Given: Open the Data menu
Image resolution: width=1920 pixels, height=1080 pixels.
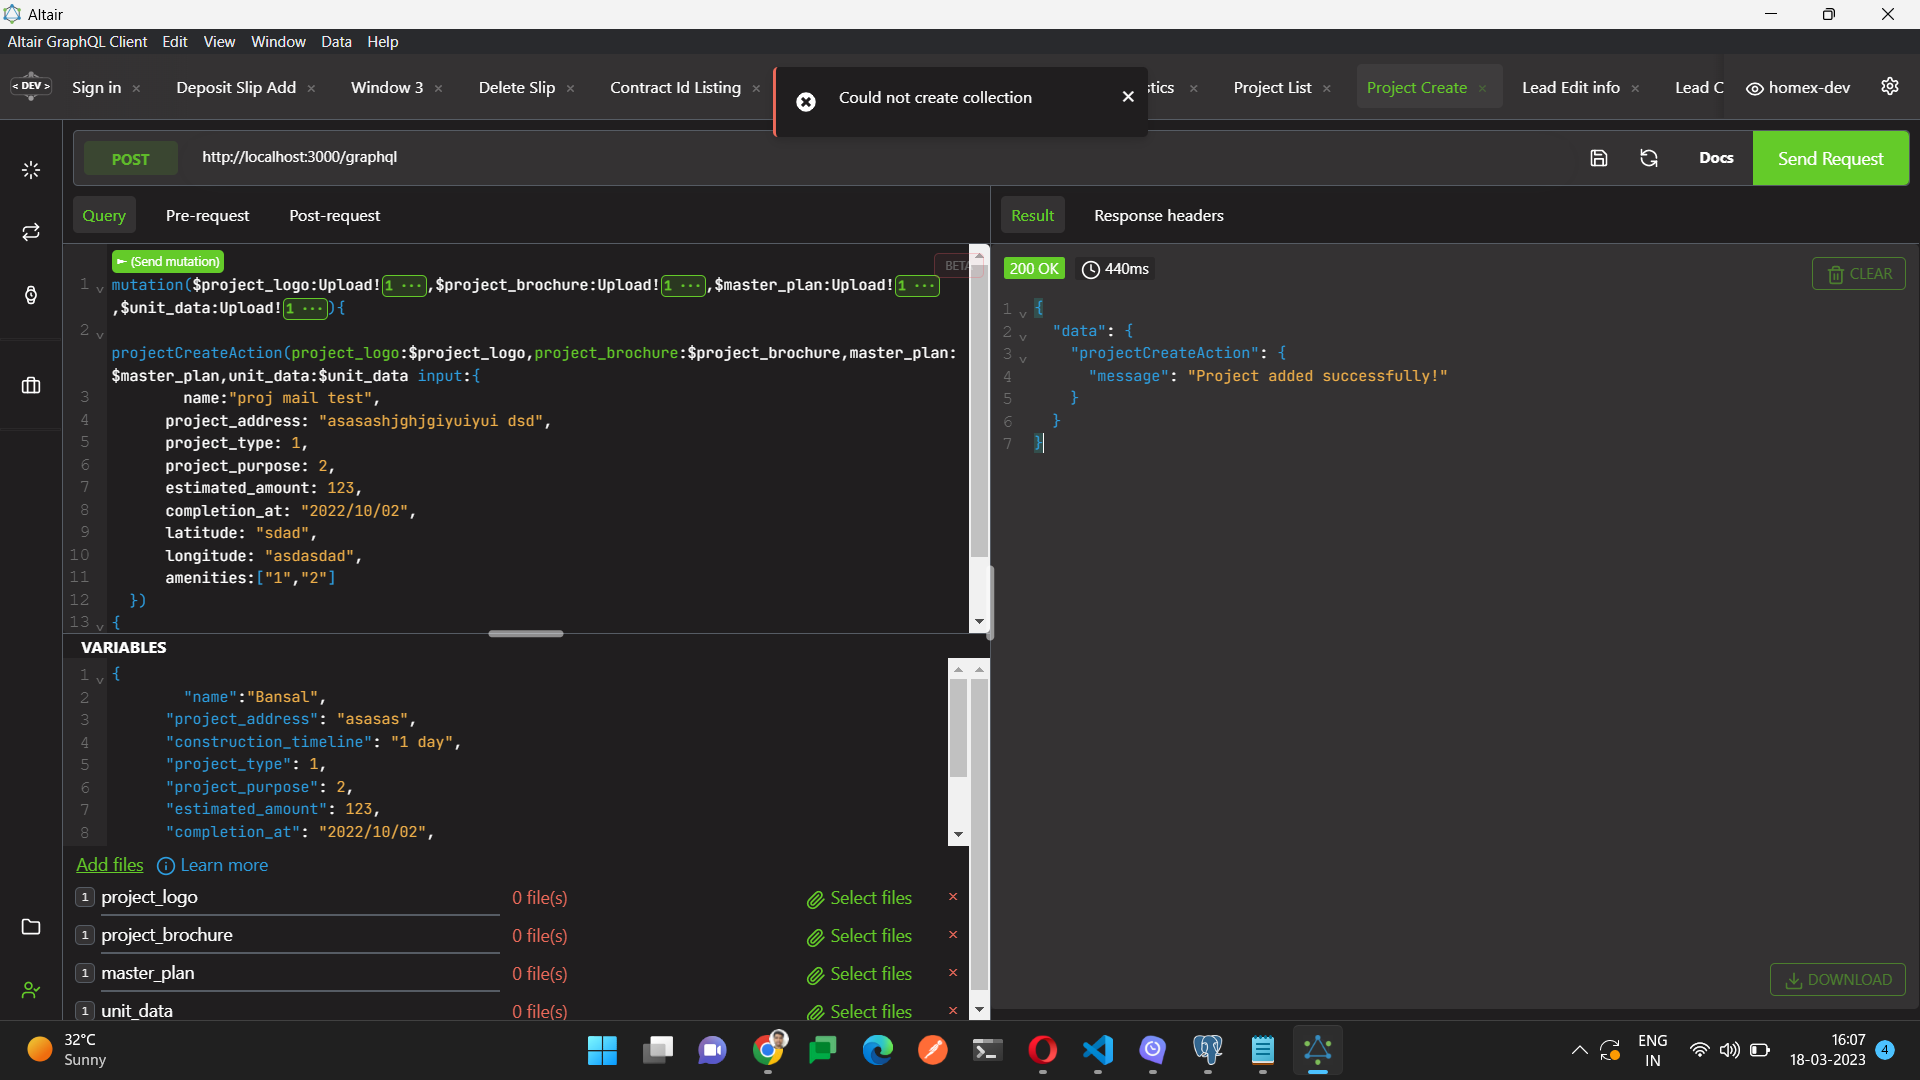Looking at the screenshot, I should [336, 41].
